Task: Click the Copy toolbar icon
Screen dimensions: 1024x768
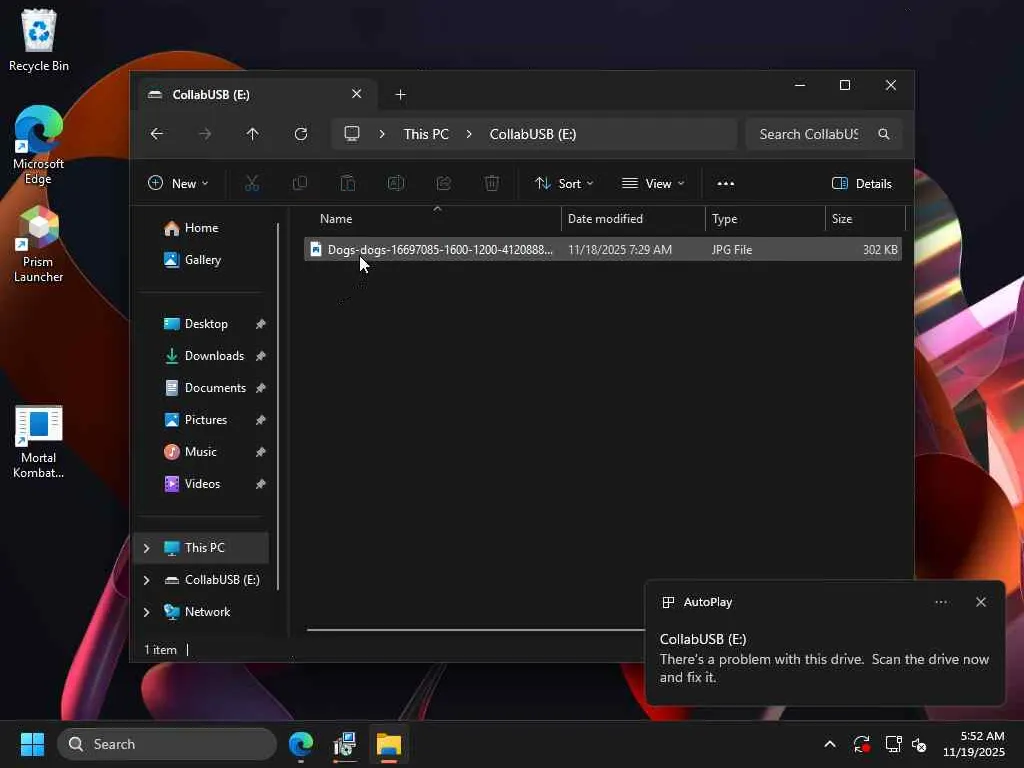Action: [x=300, y=184]
